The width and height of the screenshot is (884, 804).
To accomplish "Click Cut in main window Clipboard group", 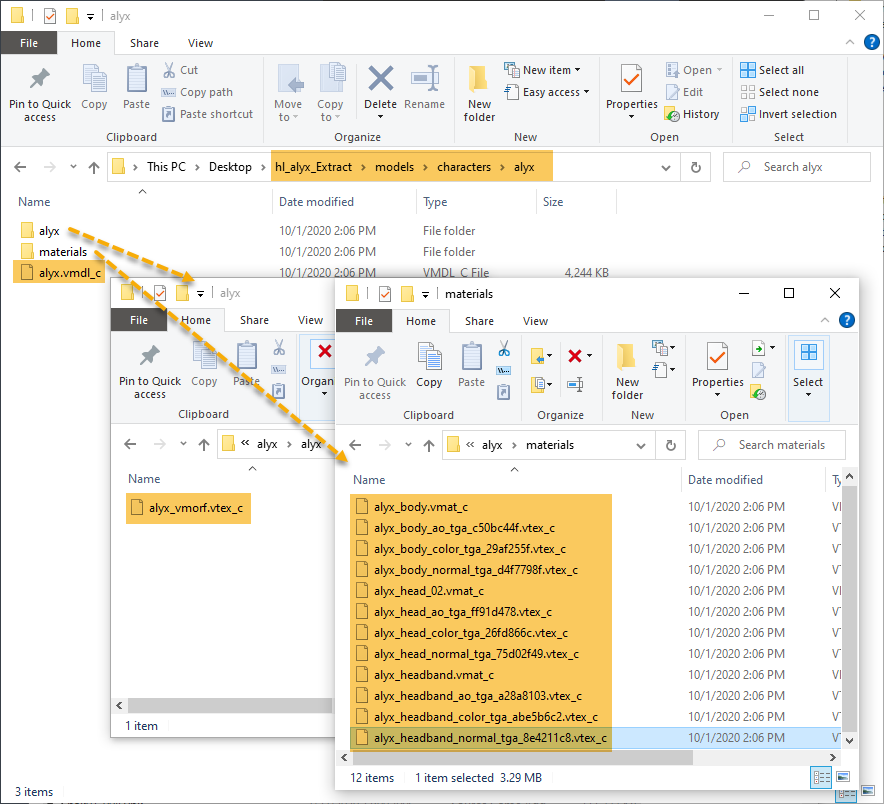I will pos(181,70).
